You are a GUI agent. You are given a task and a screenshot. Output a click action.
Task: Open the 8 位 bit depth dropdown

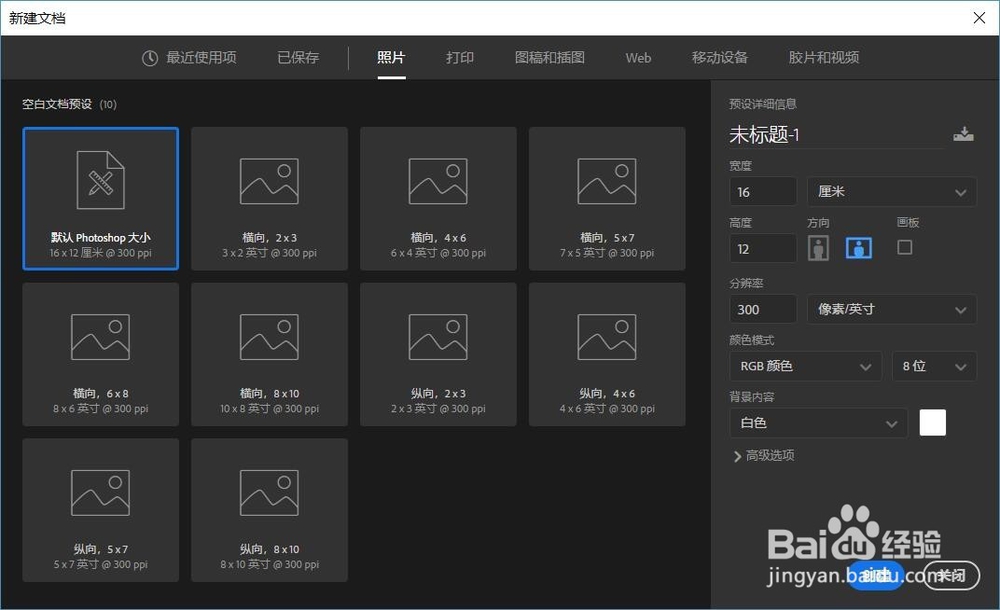pyautogui.click(x=934, y=366)
